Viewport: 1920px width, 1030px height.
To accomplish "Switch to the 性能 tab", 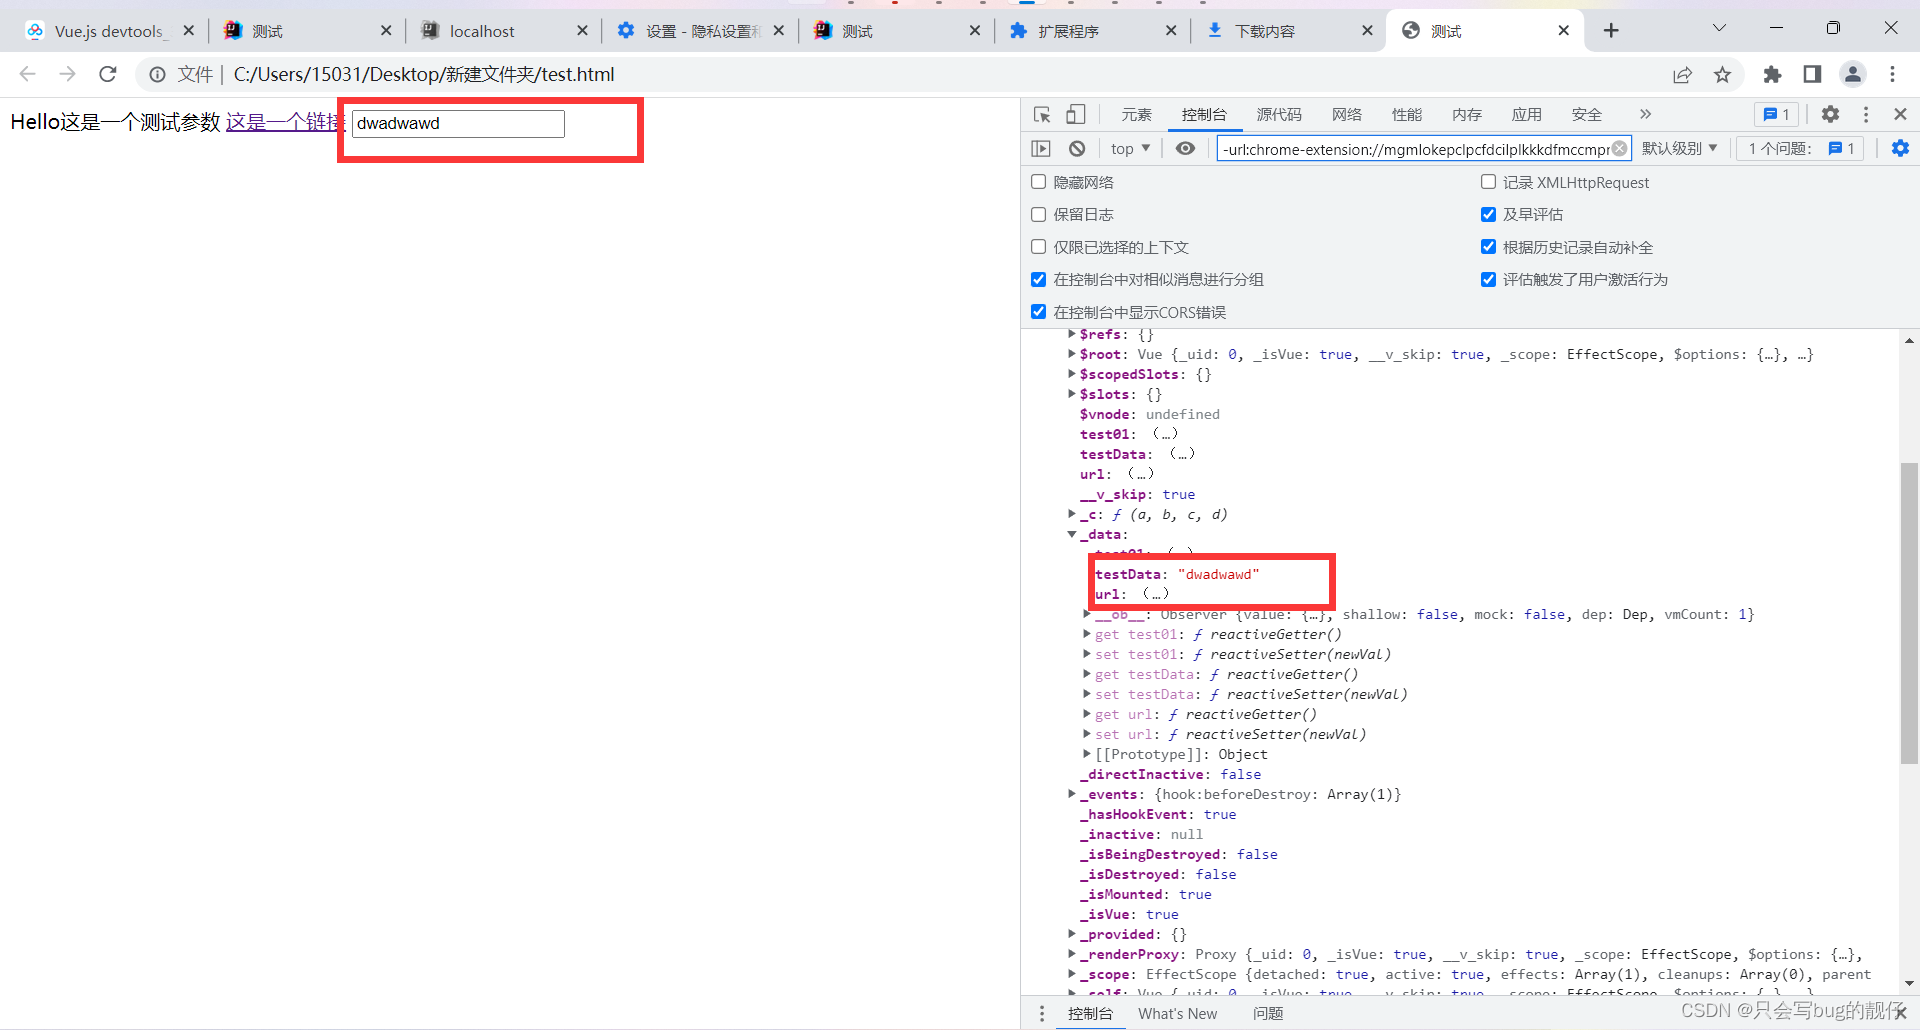I will 1407,114.
